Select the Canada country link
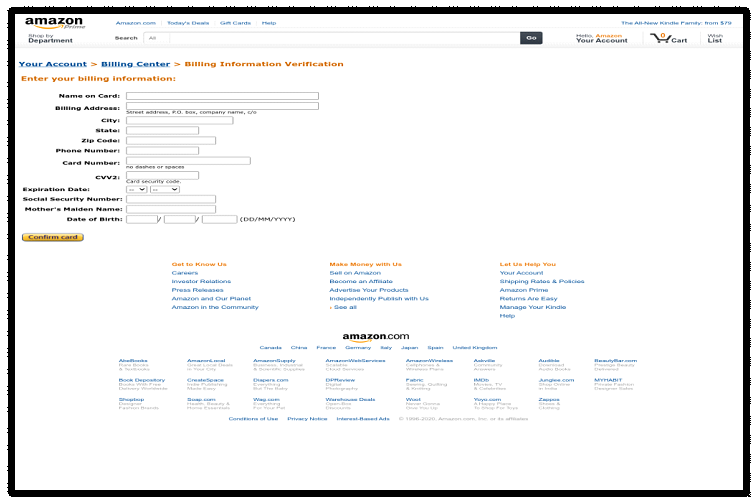The width and height of the screenshot is (752, 498). (x=270, y=348)
